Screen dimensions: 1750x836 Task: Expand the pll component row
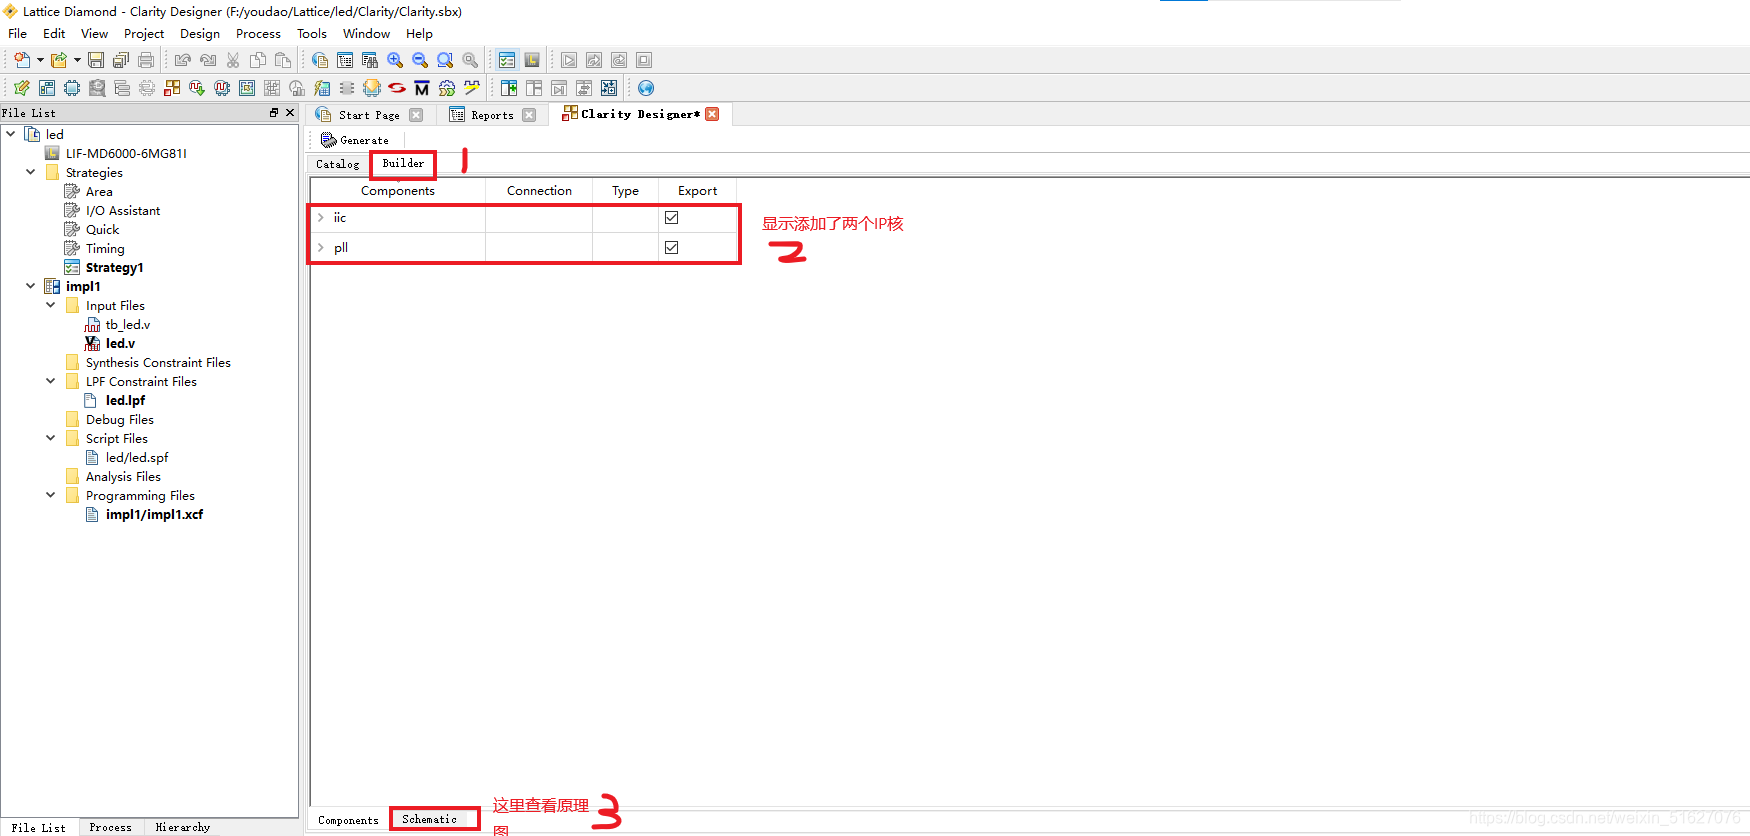(321, 247)
